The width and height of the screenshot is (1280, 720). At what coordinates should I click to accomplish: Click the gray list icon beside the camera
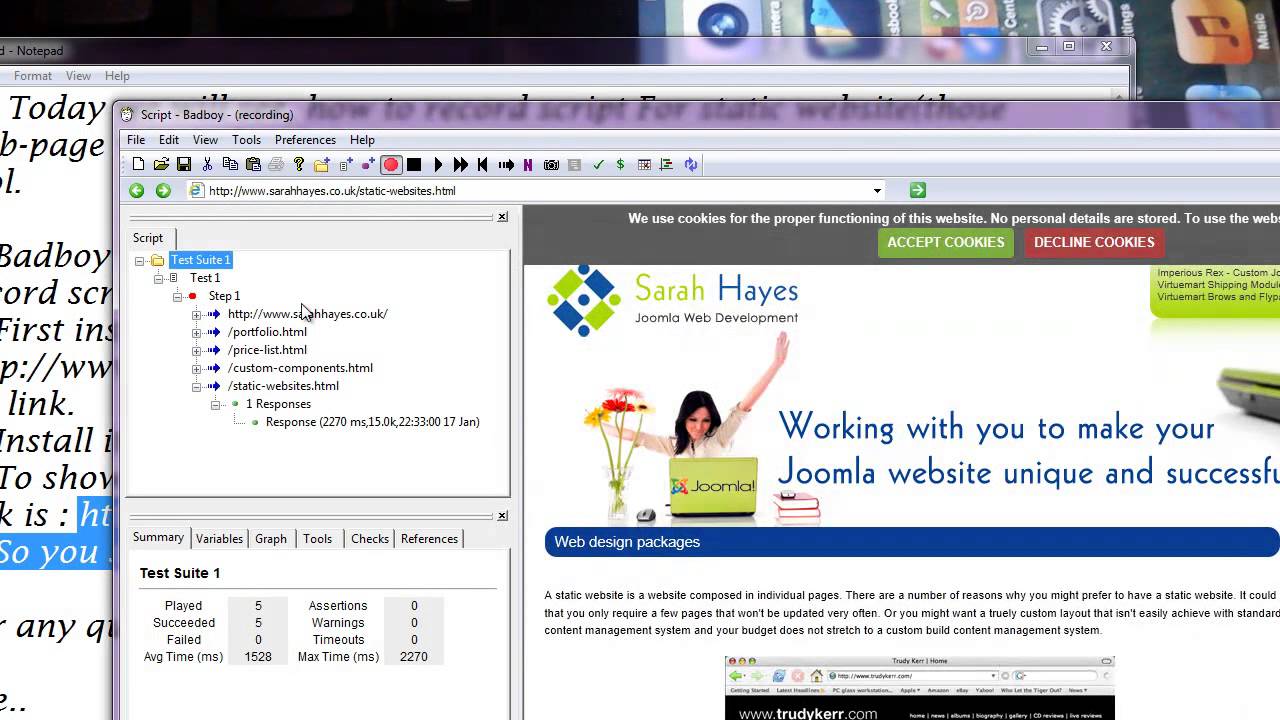pos(574,165)
